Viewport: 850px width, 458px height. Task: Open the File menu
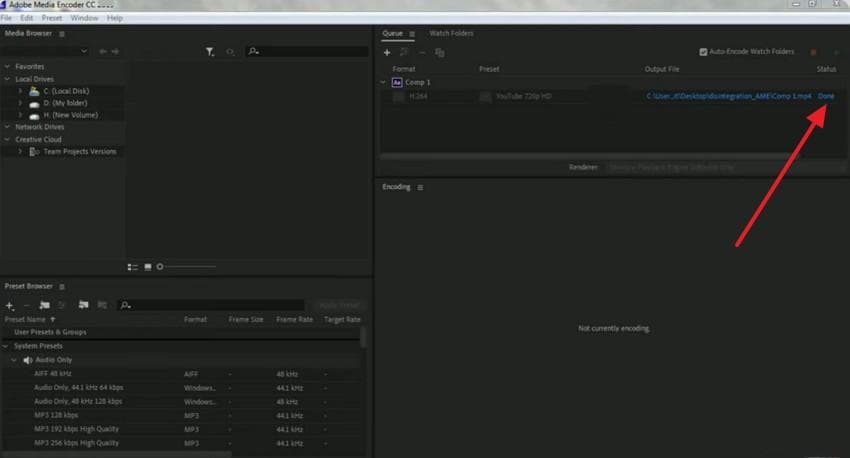click(x=6, y=18)
